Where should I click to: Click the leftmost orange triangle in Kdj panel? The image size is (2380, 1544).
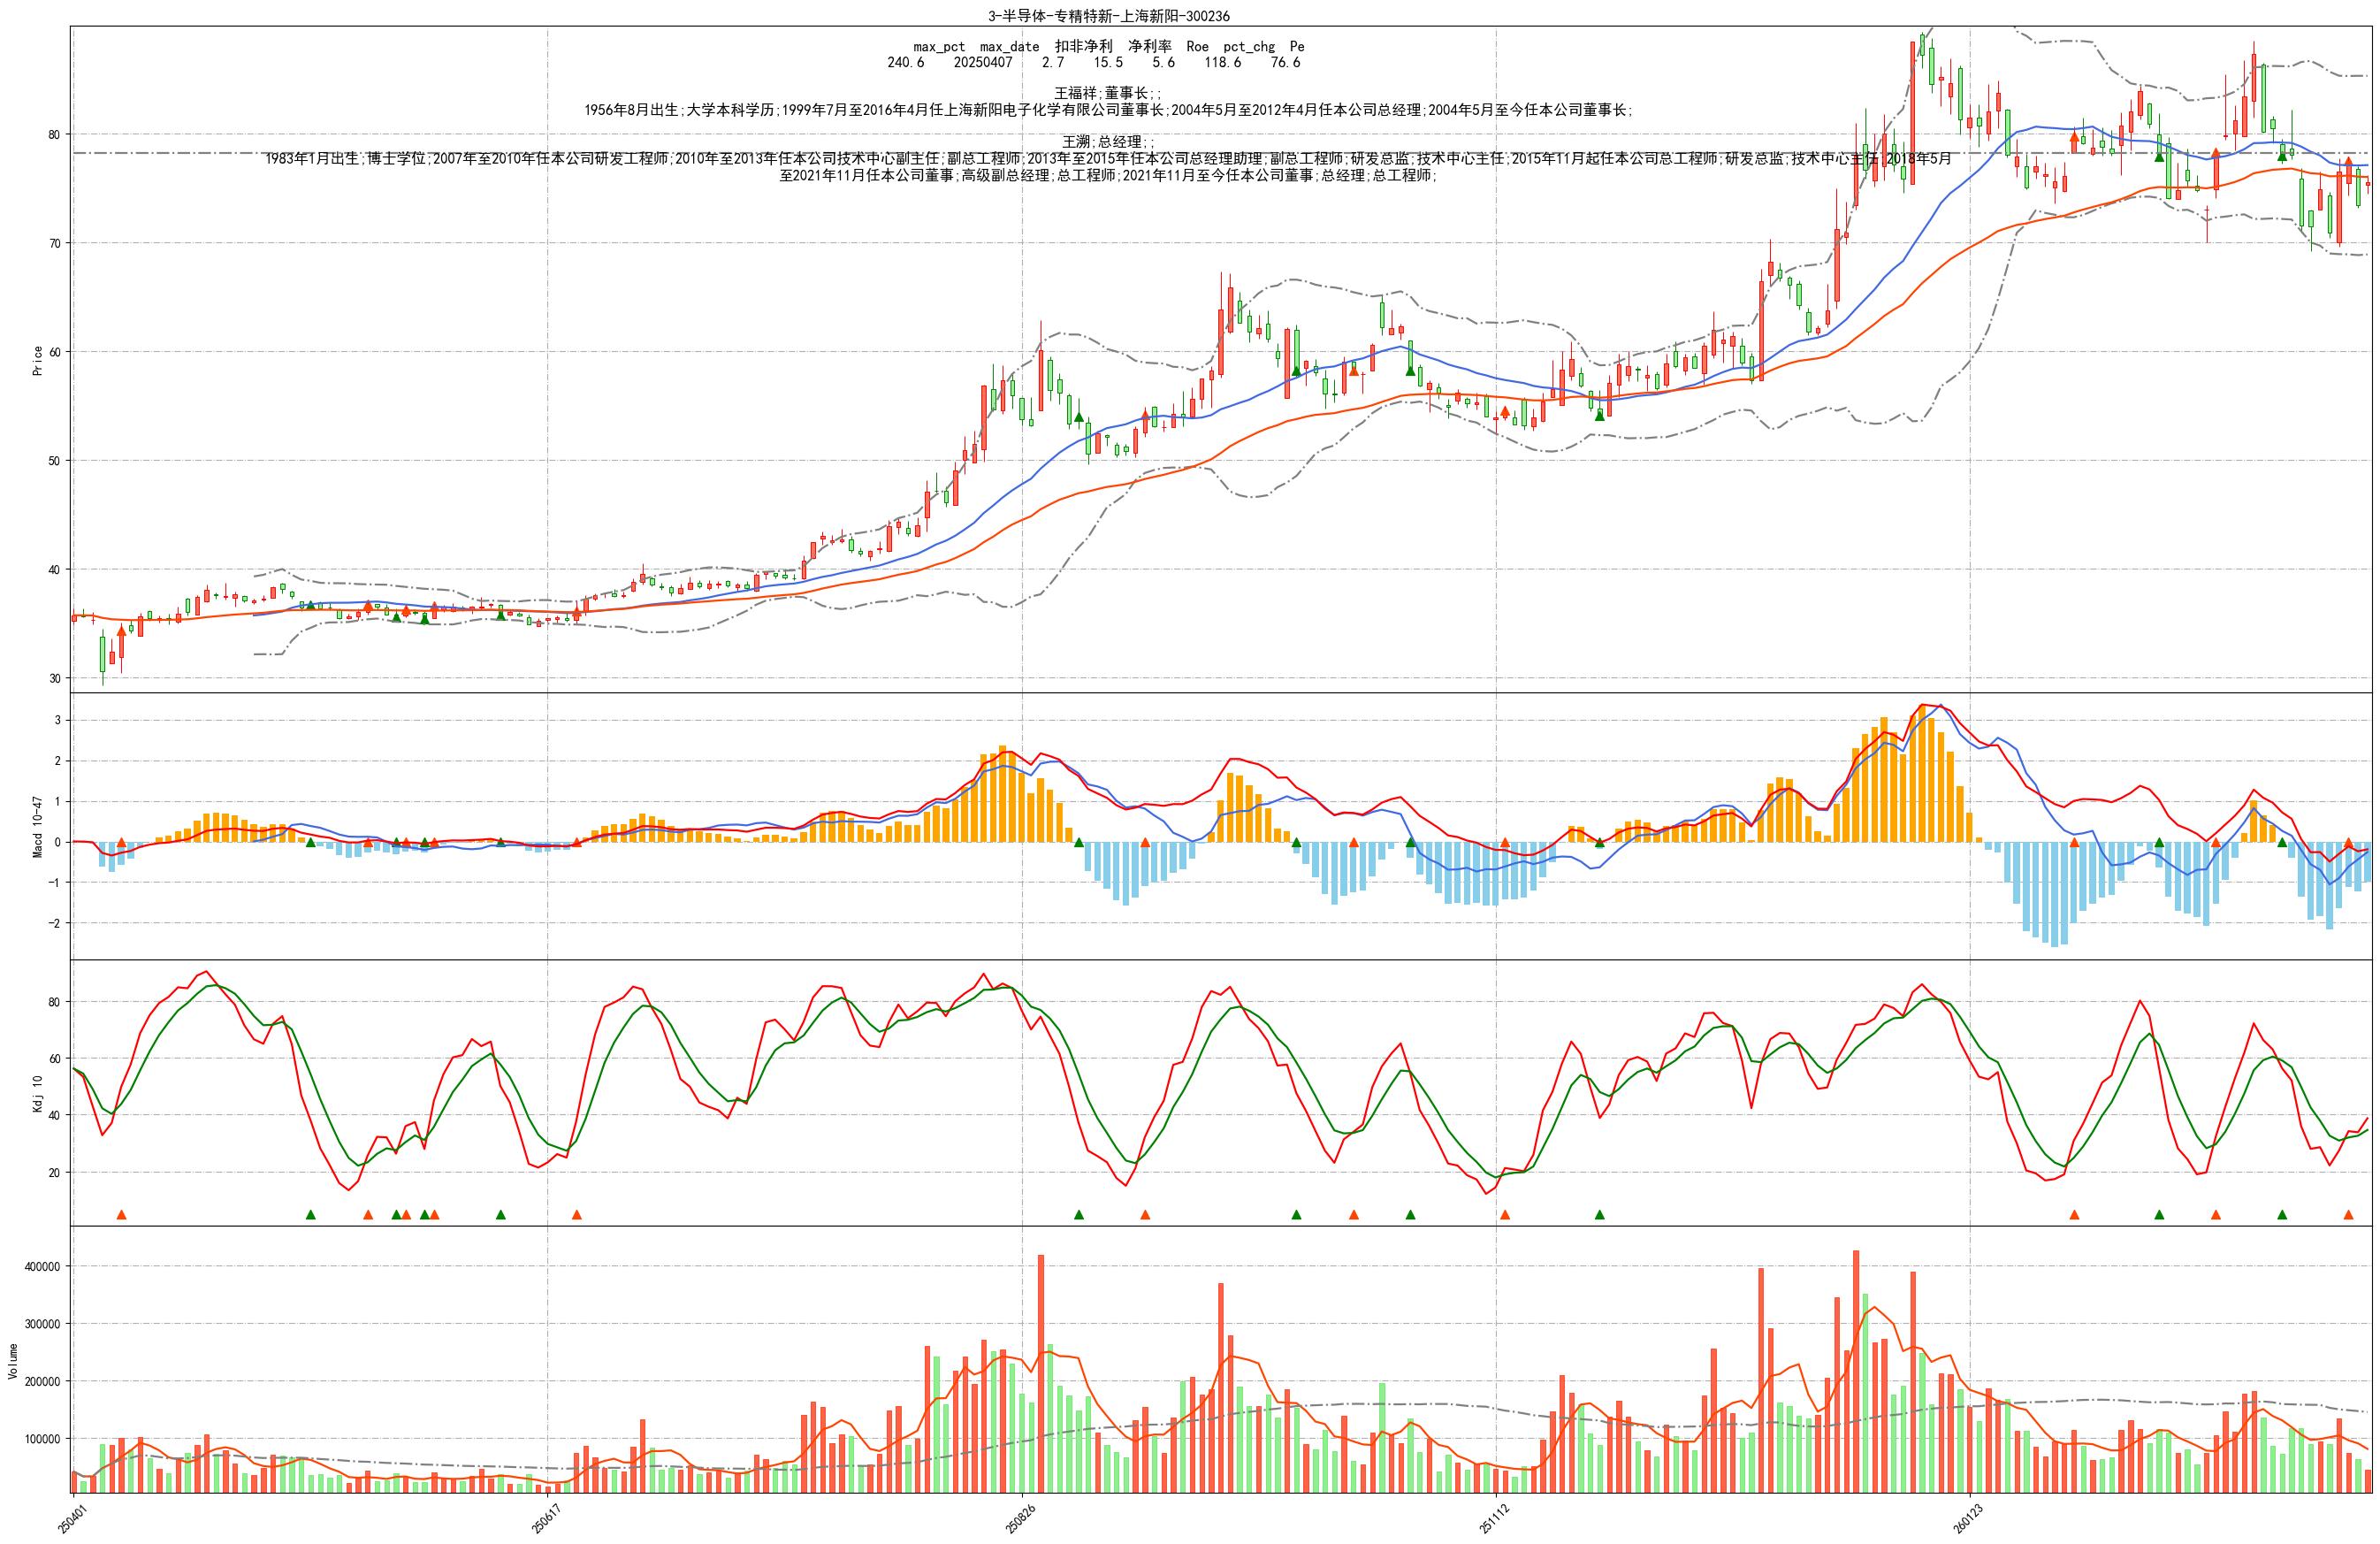121,1215
